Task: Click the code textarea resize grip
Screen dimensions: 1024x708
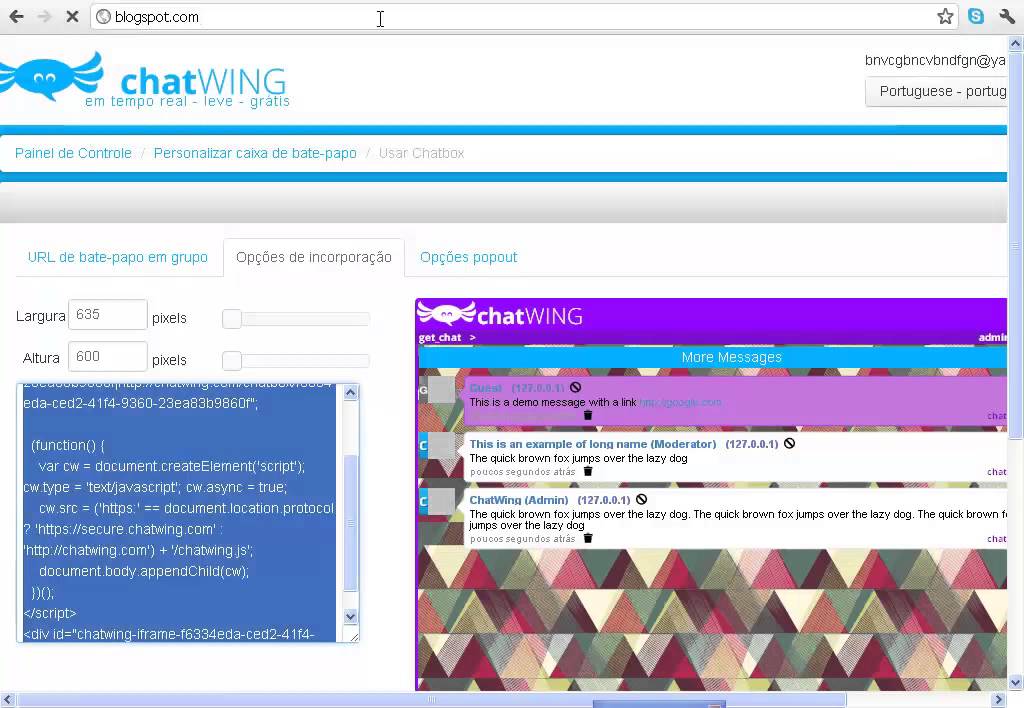Action: 353,637
